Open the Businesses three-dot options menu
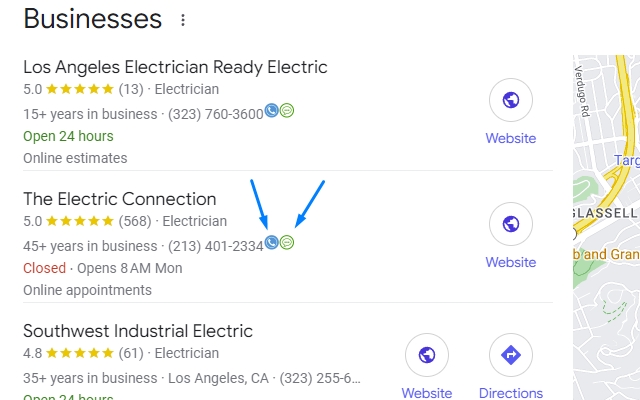Screen dimensions: 640x400 pyautogui.click(x=182, y=20)
